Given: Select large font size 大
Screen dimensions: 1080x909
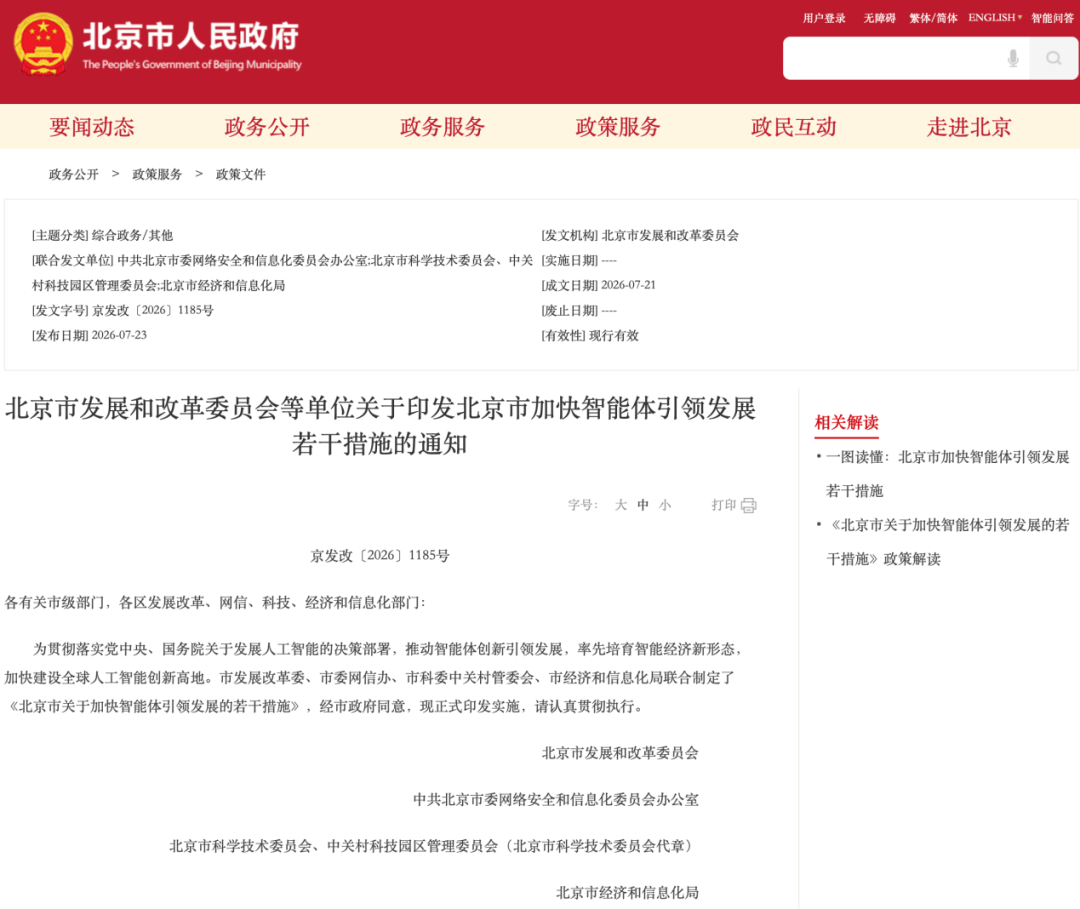Looking at the screenshot, I should (621, 505).
